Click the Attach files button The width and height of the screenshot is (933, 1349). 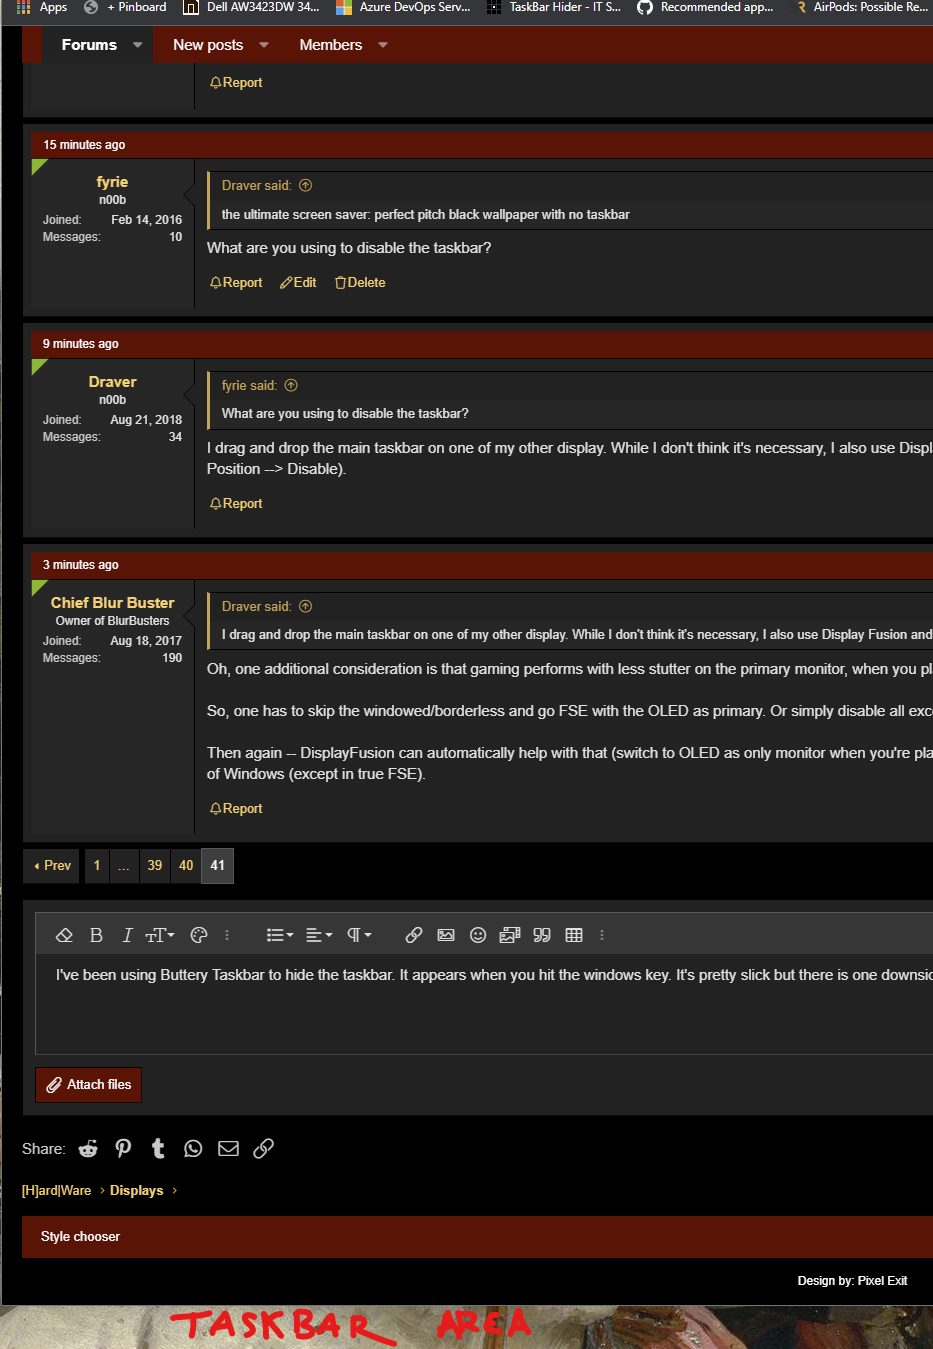pos(89,1085)
